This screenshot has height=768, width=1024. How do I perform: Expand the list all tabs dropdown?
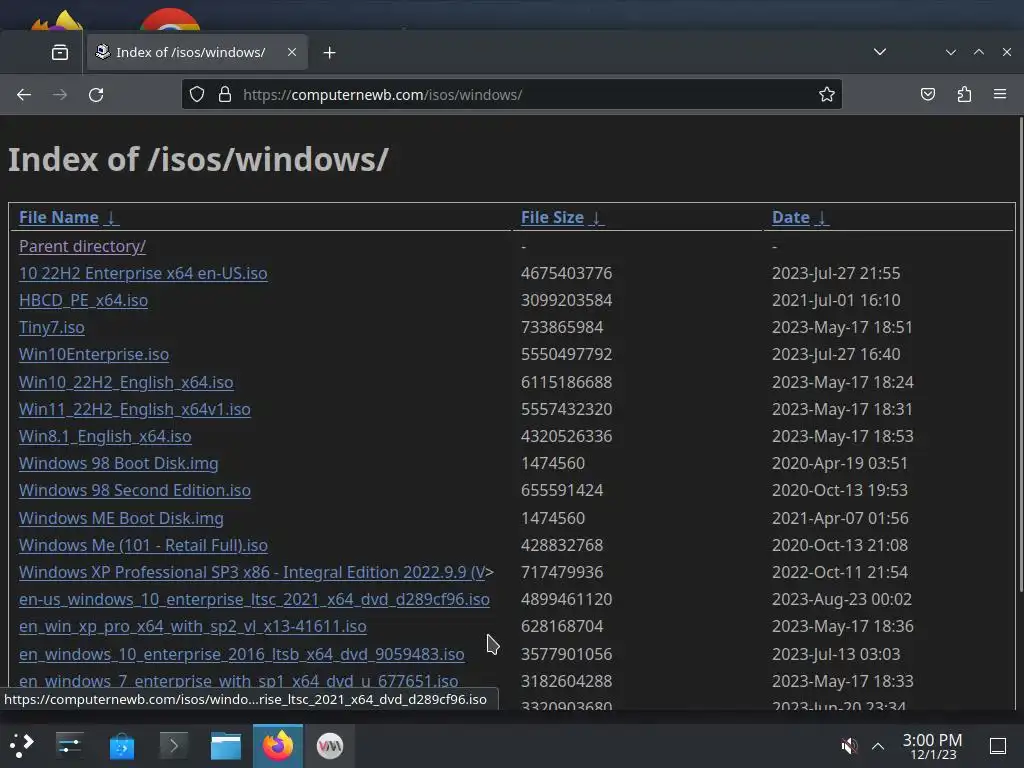click(880, 52)
